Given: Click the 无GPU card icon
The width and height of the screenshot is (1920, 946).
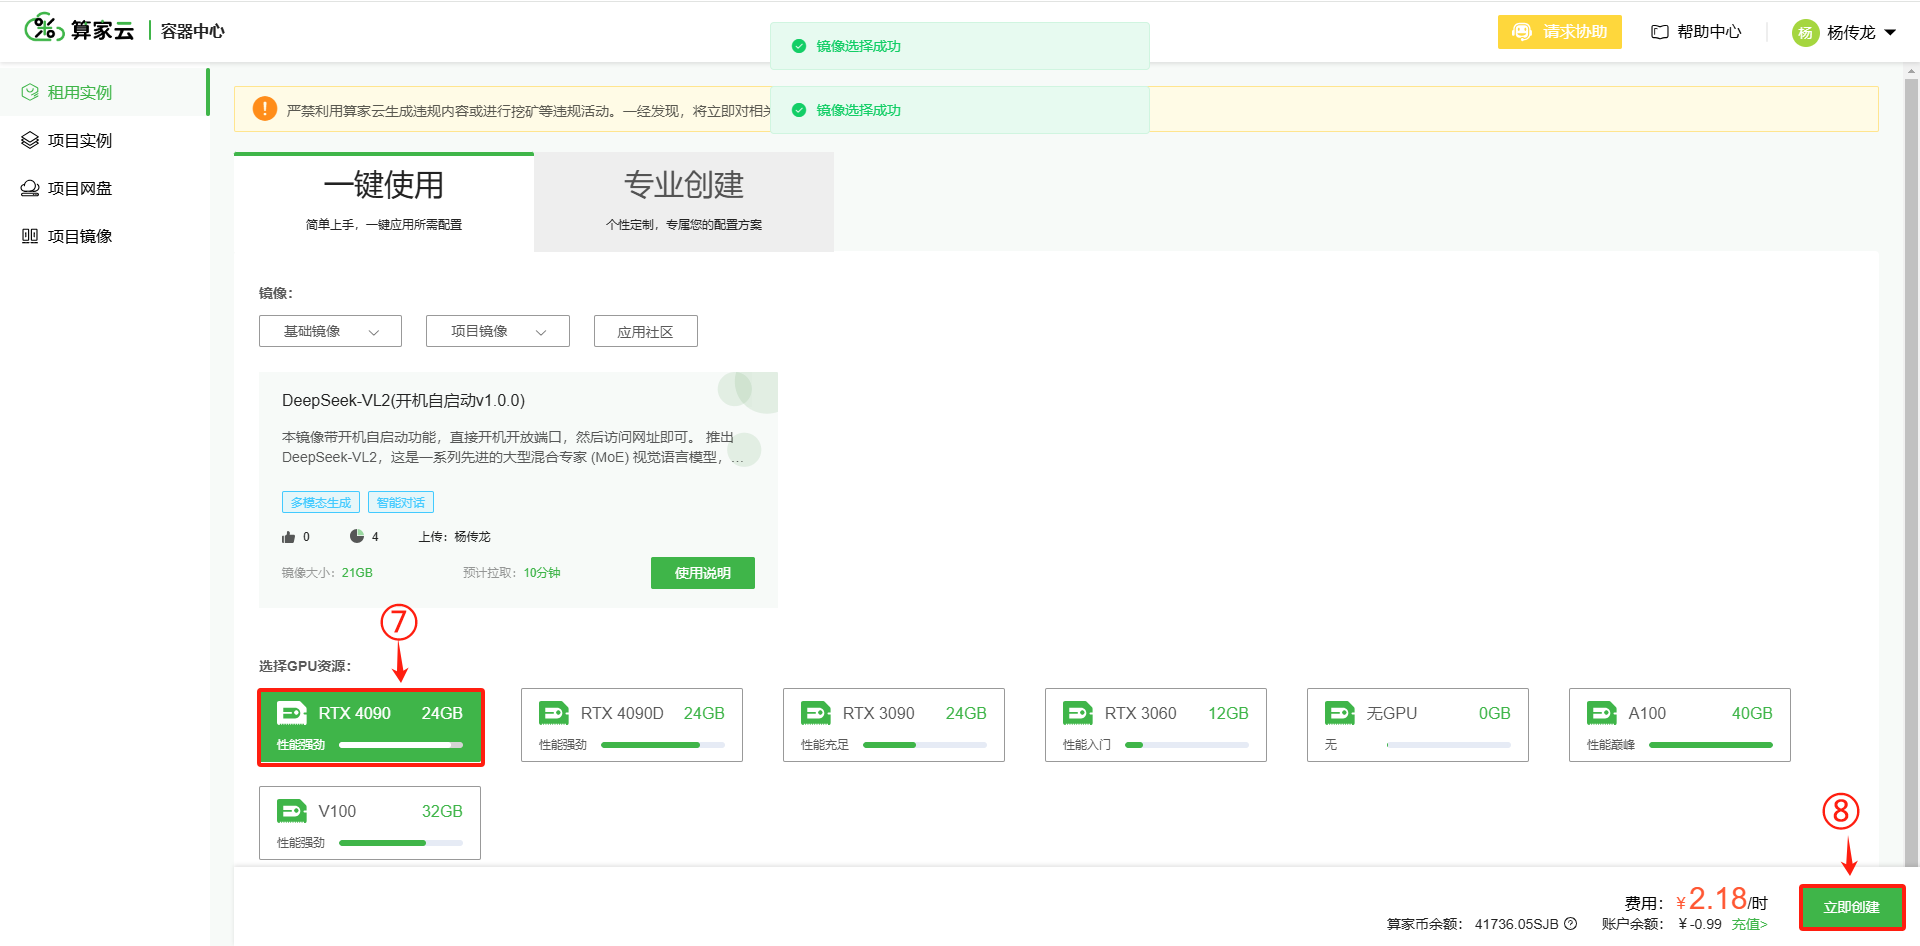Looking at the screenshot, I should [x=1340, y=713].
